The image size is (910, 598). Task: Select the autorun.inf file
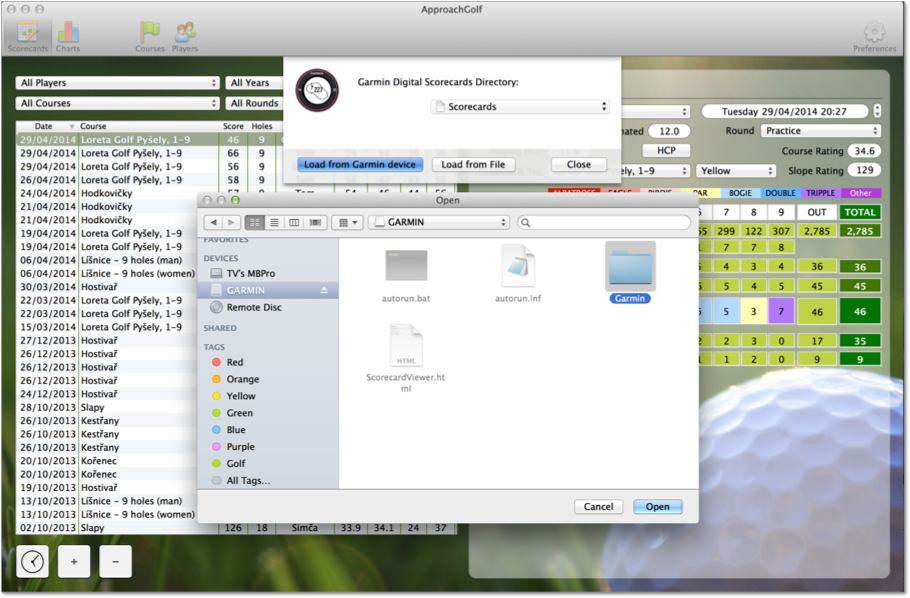tap(518, 274)
